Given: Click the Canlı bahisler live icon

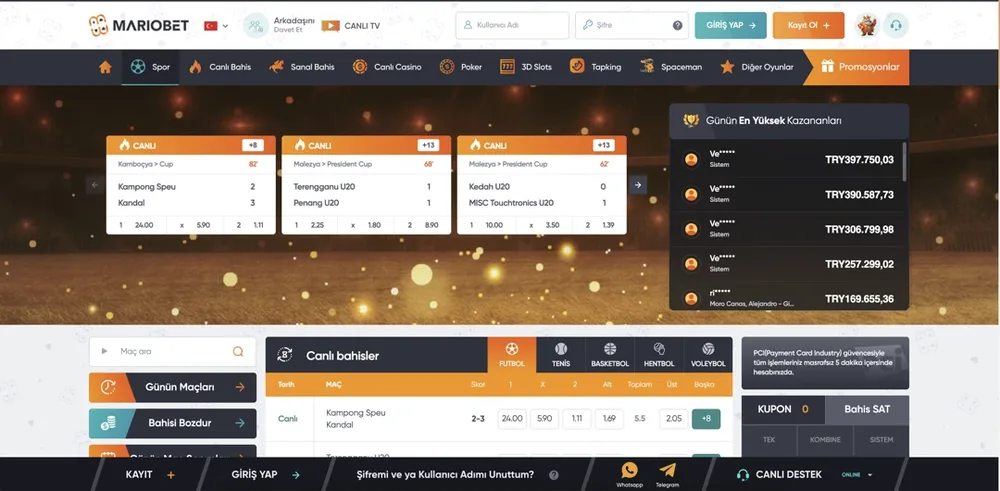Looking at the screenshot, I should coord(285,355).
